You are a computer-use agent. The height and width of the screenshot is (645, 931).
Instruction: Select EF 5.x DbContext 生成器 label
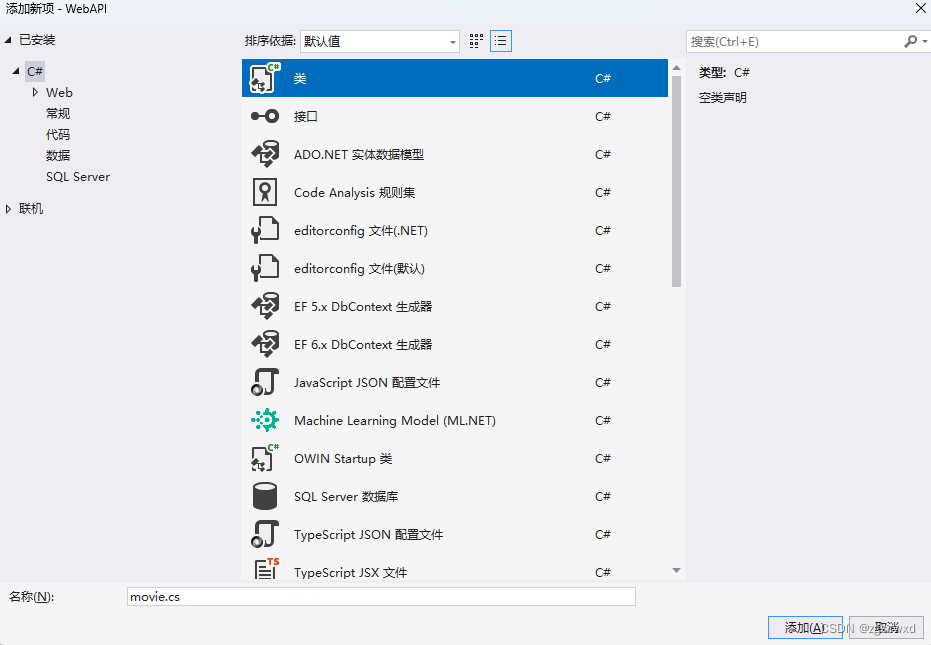point(363,306)
